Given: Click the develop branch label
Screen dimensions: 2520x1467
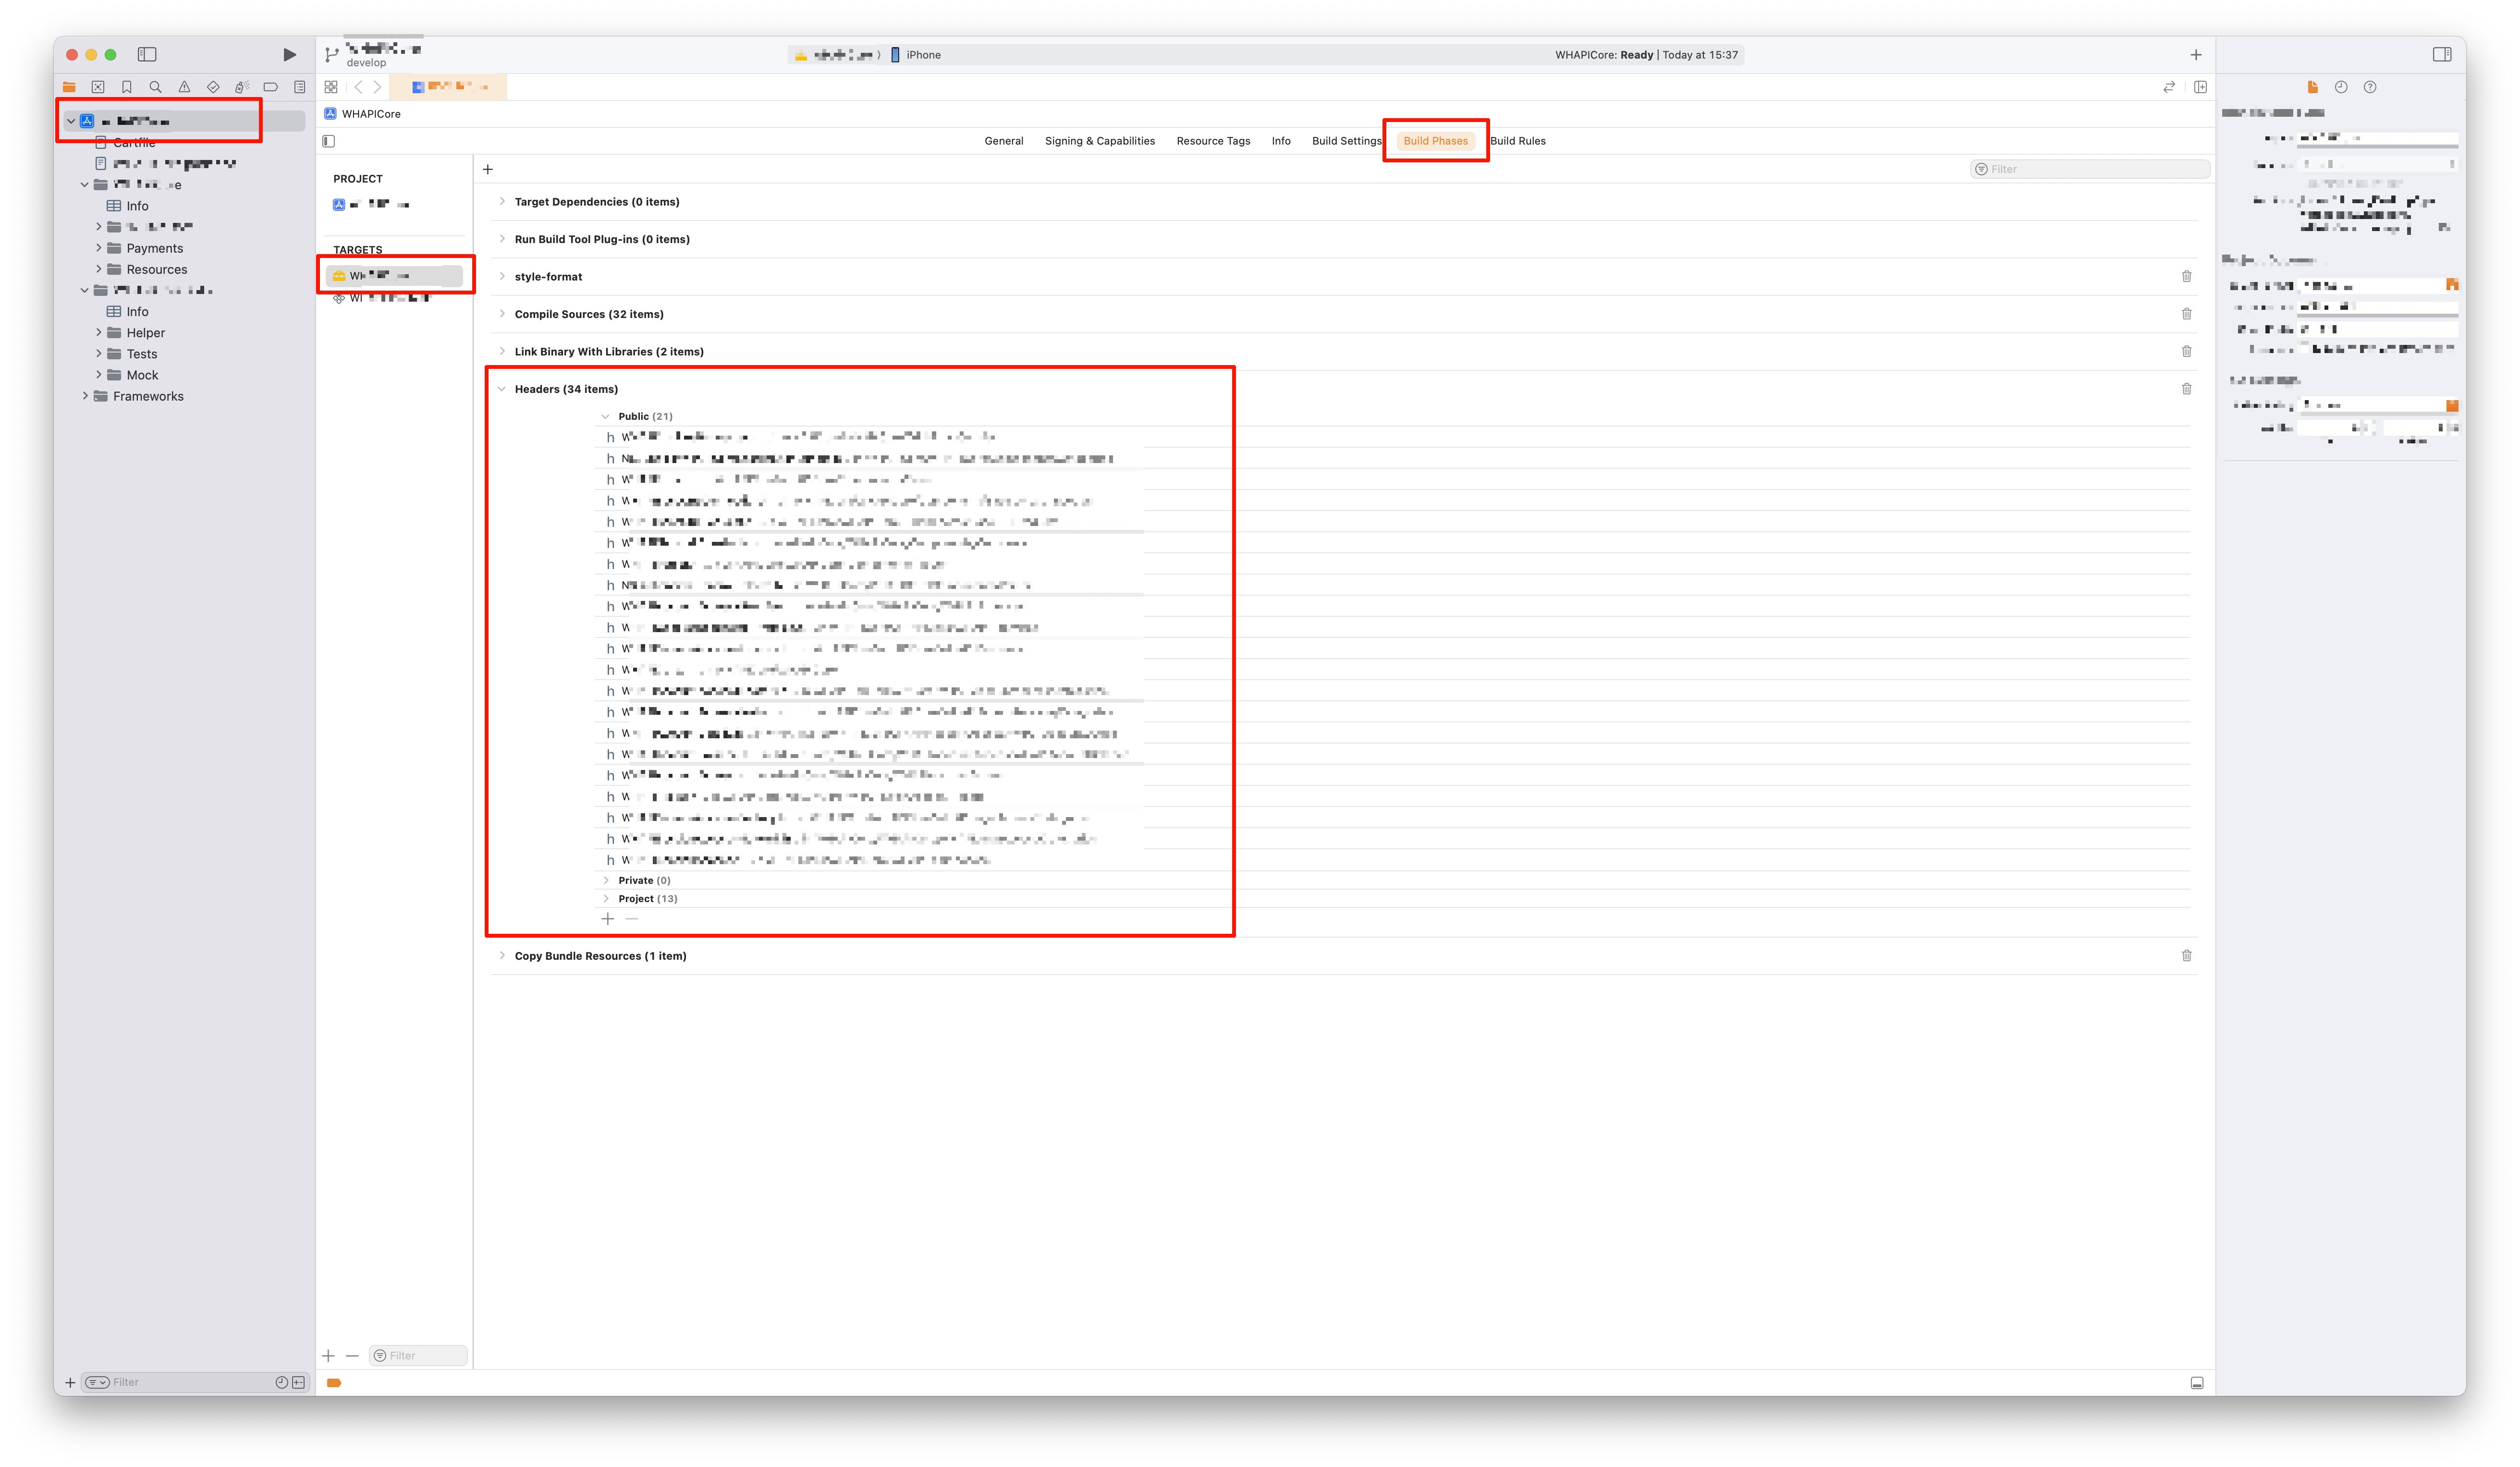Looking at the screenshot, I should tap(366, 62).
